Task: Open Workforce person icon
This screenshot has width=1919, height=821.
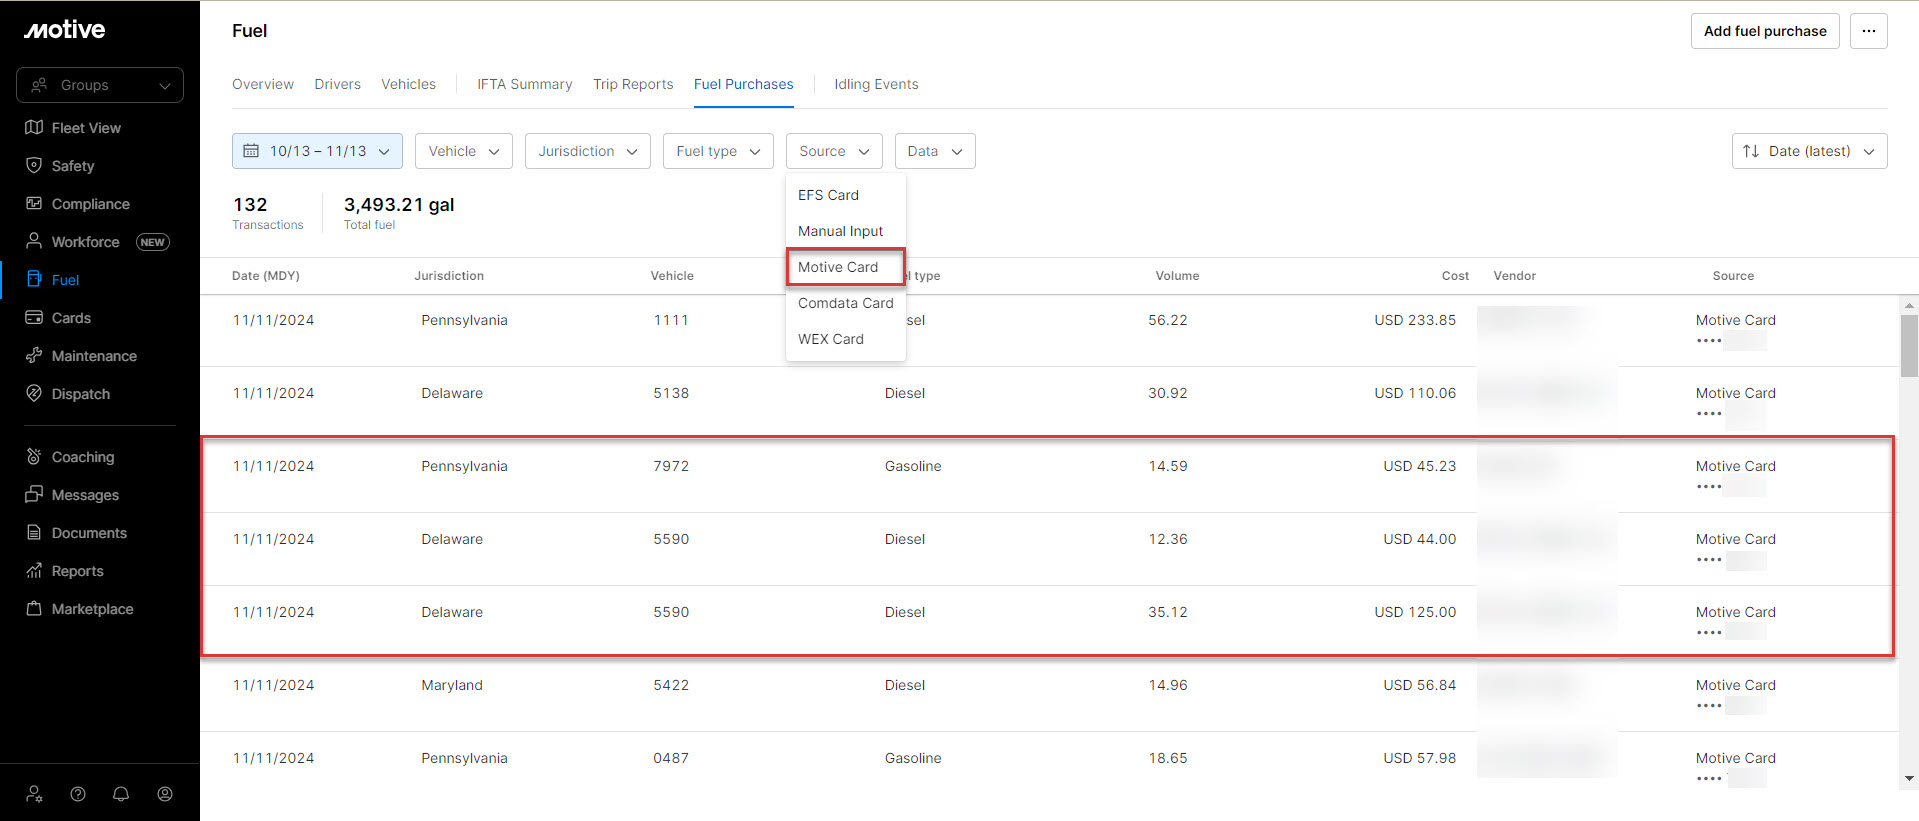Action: (34, 241)
